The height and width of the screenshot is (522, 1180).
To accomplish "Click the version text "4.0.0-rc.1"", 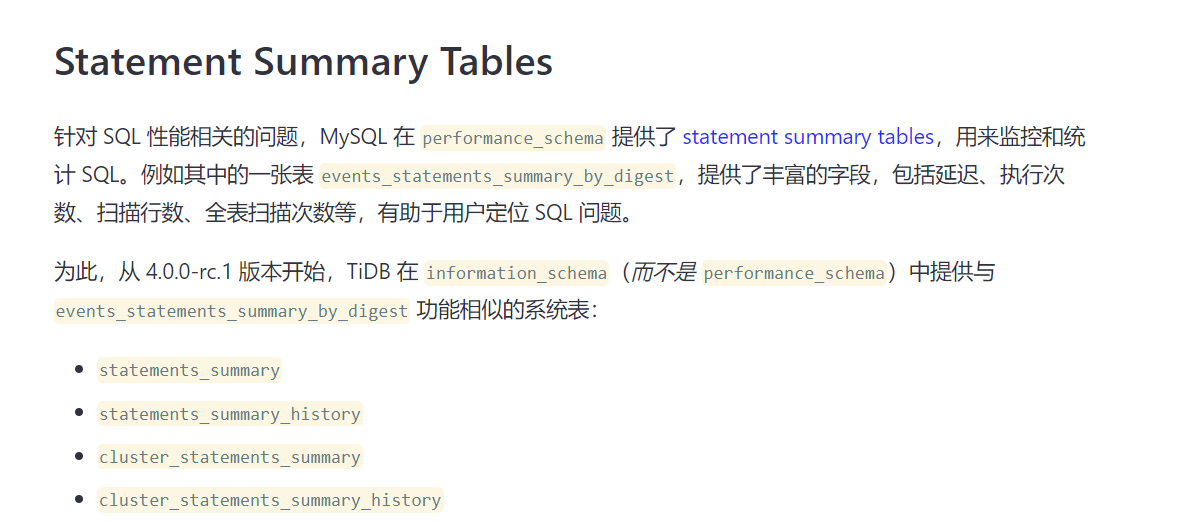I will pyautogui.click(x=187, y=272).
